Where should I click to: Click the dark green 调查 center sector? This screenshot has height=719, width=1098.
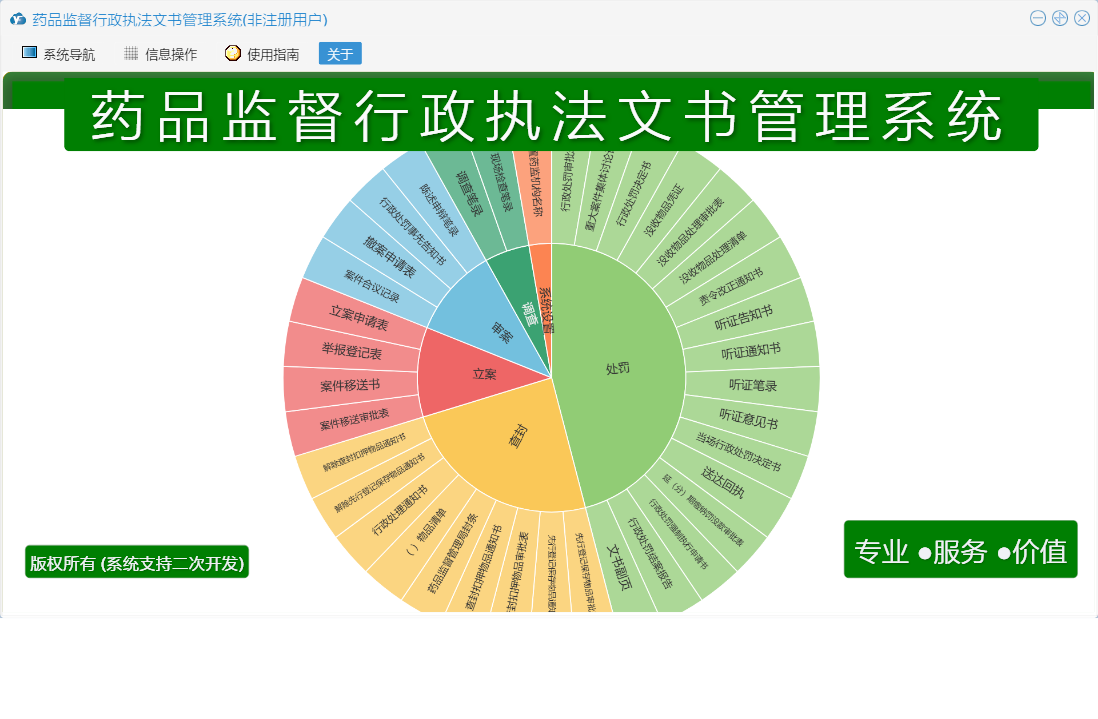pos(530,315)
